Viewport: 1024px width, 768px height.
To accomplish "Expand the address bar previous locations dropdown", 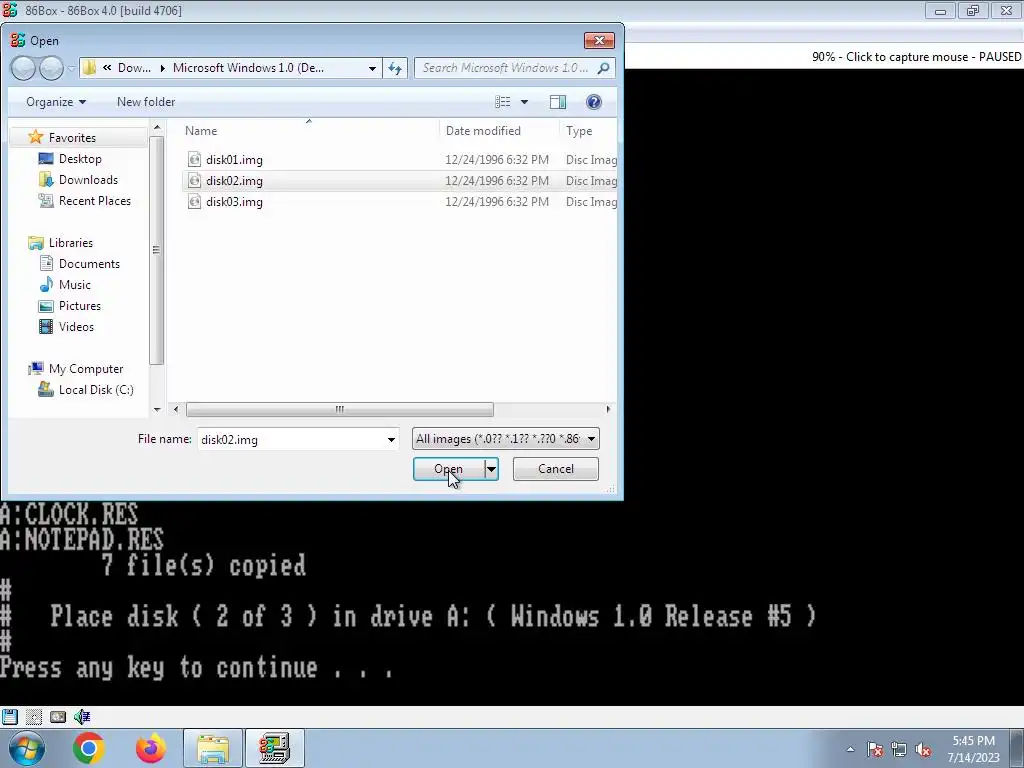I will point(372,68).
